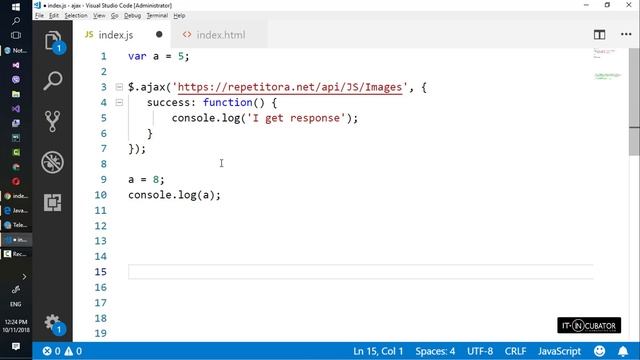Image resolution: width=640 pixels, height=360 pixels.
Task: Click CRLF end of line selector
Action: 515,351
